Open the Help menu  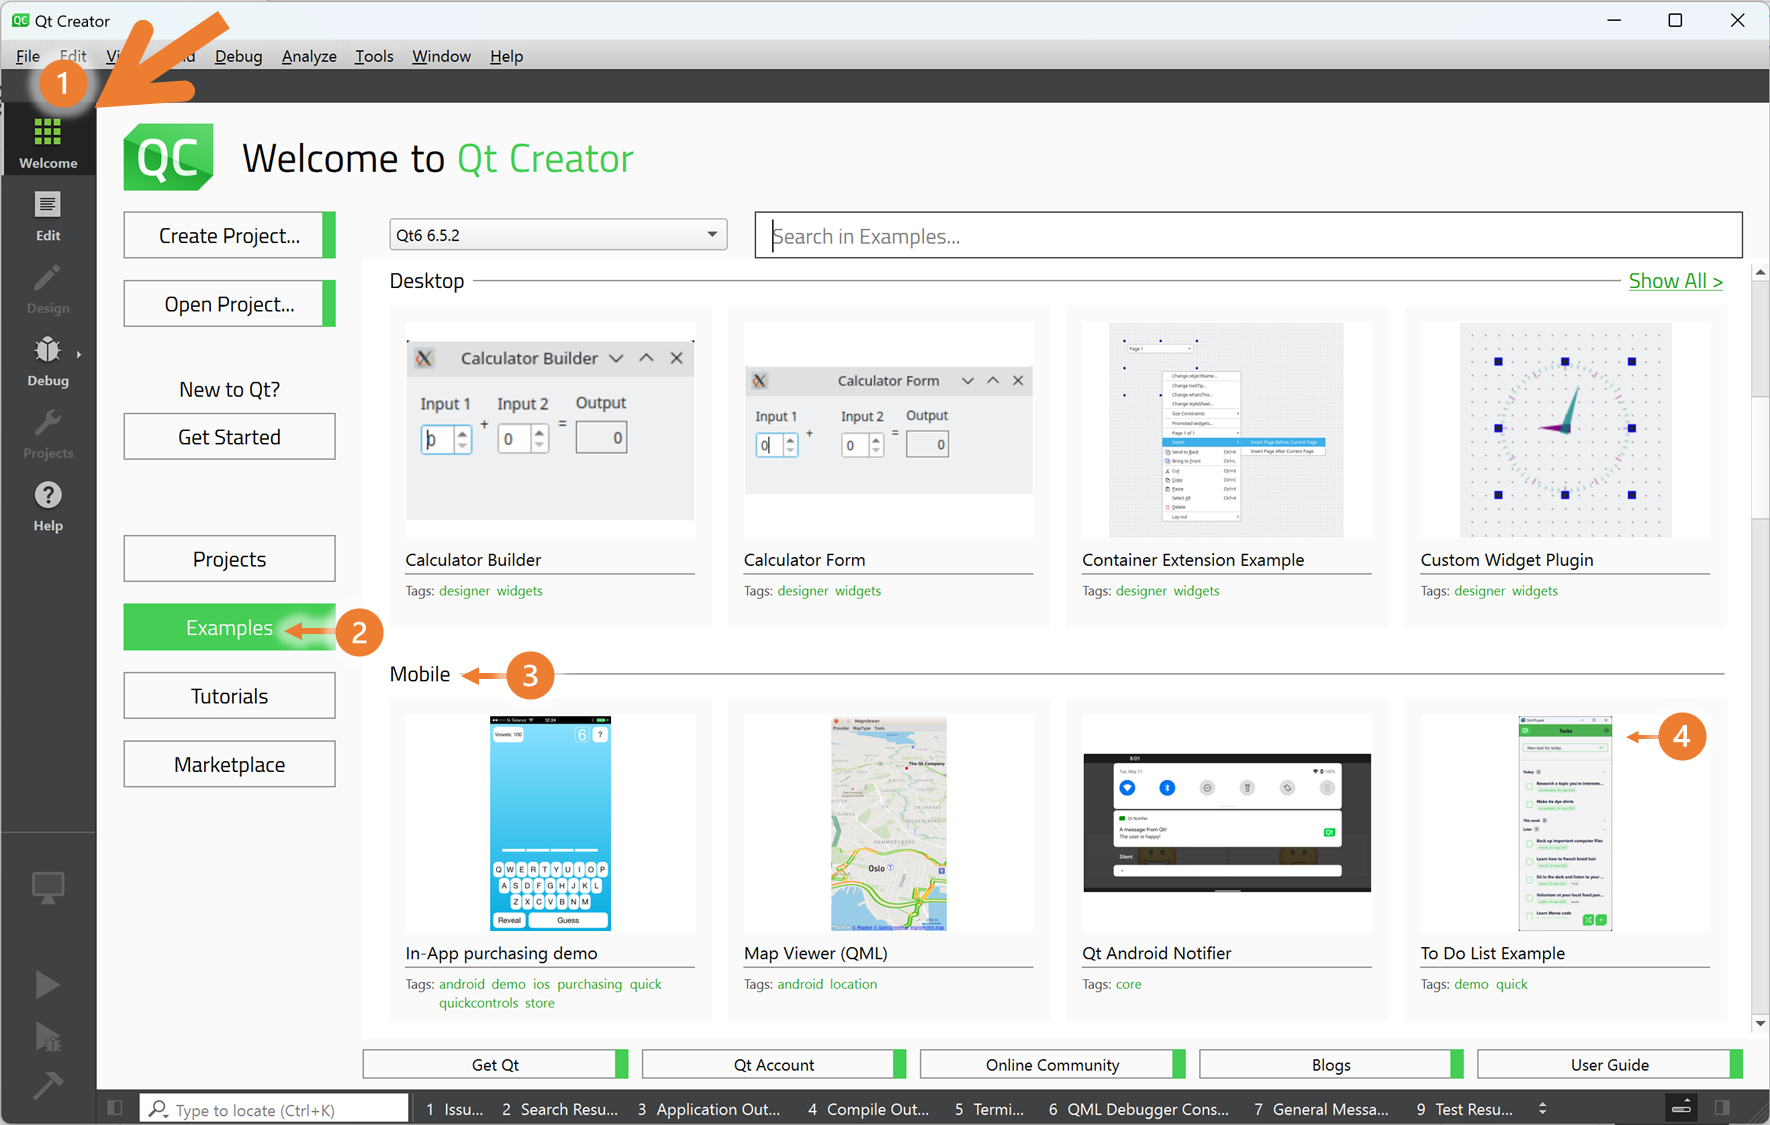506,56
